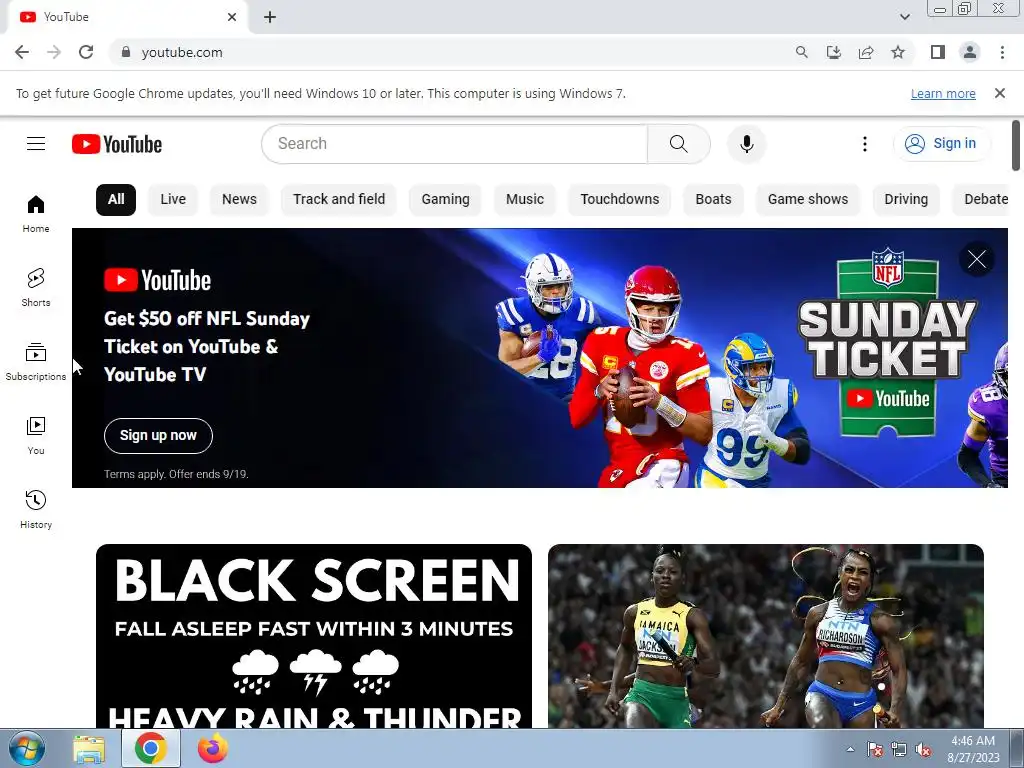Open the You section in sidebar

(36, 436)
